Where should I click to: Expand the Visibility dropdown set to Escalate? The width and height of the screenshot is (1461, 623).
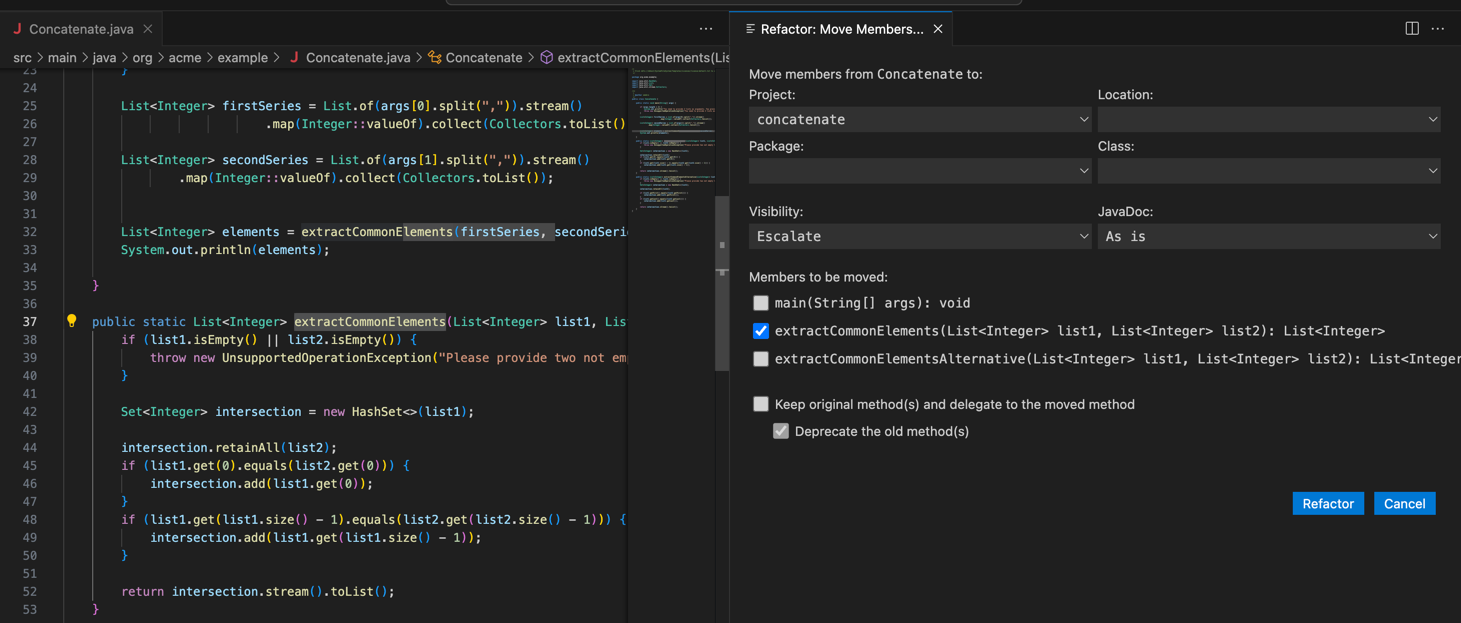coord(919,236)
